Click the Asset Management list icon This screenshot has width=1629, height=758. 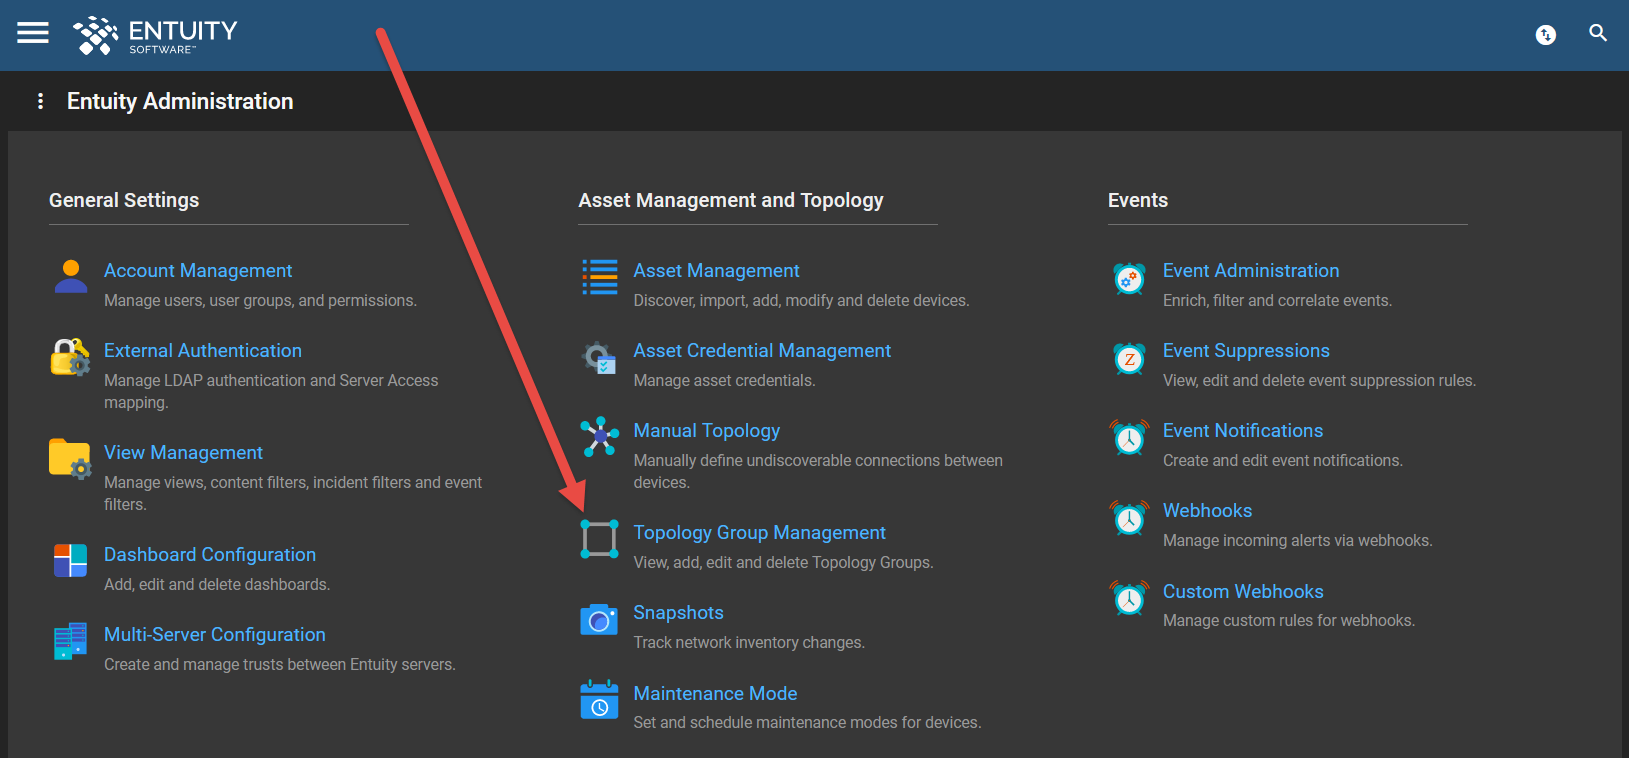[600, 277]
